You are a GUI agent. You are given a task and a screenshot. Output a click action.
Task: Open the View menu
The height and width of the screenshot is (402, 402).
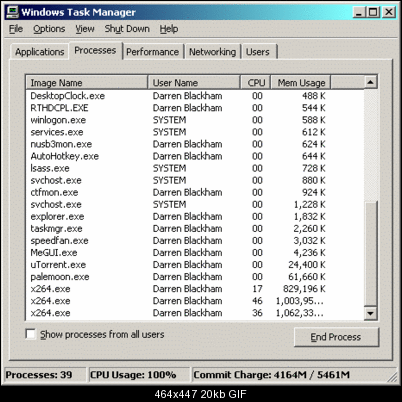click(85, 29)
